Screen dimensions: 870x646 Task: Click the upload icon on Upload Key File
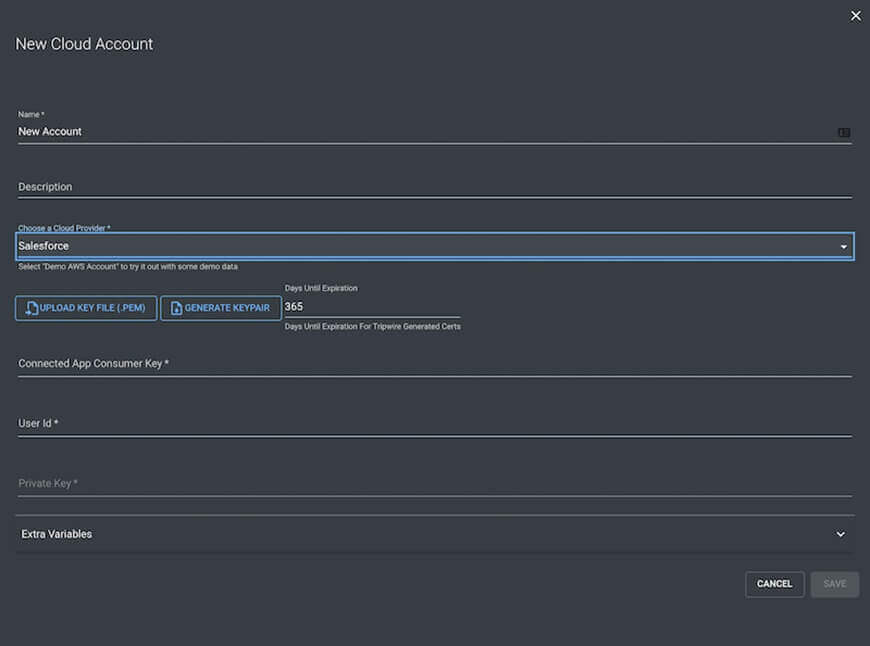point(31,308)
